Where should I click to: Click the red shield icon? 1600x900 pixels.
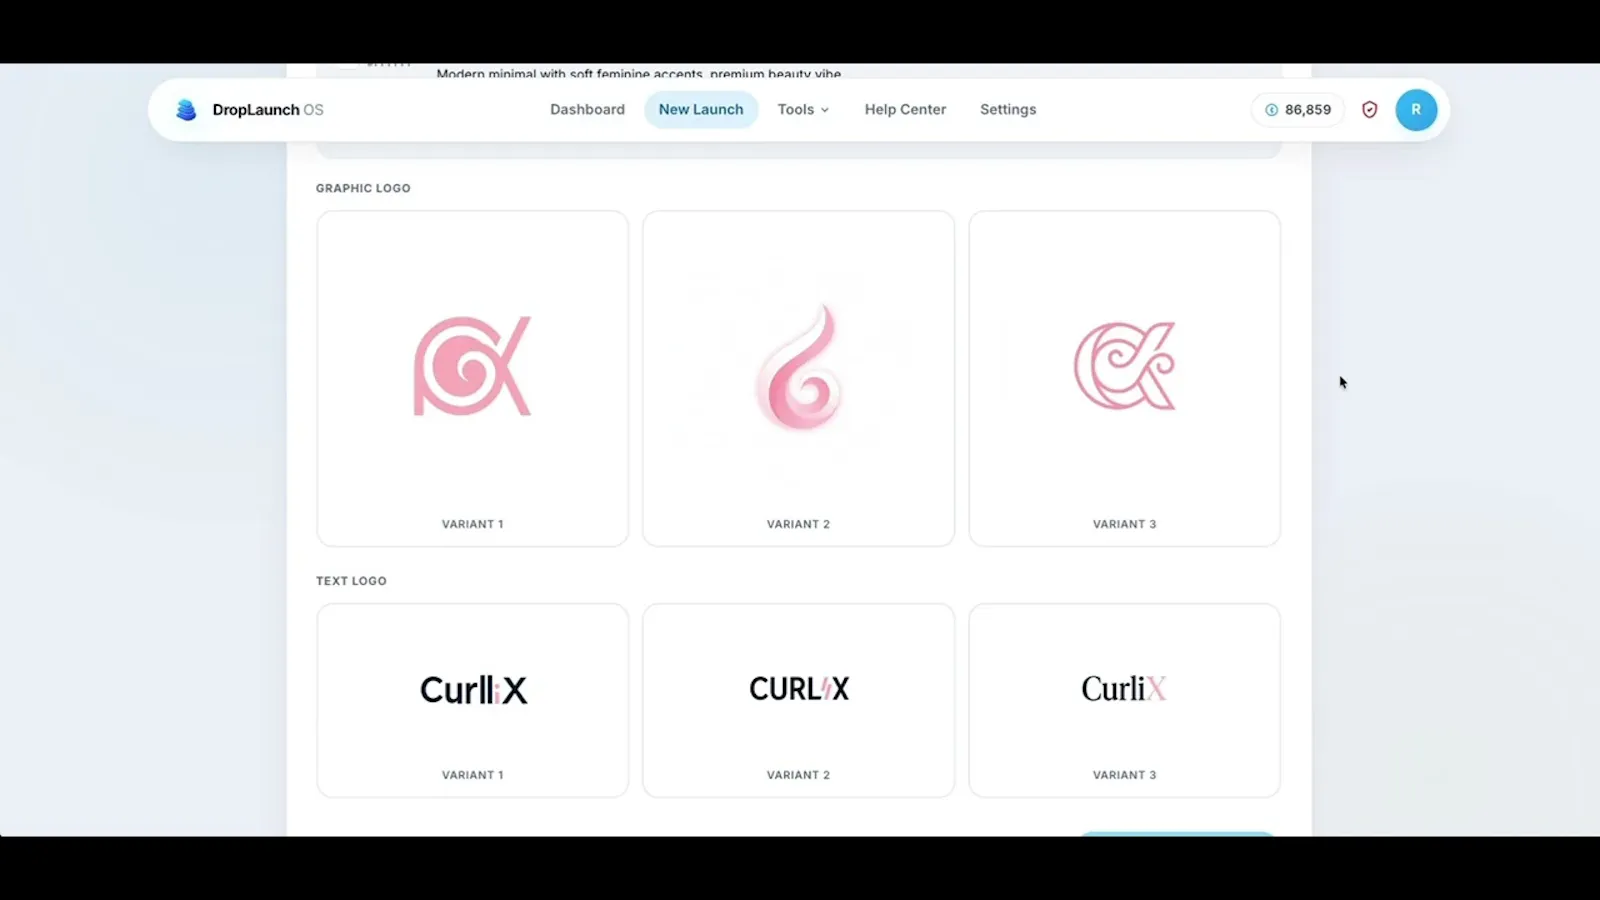coord(1370,110)
